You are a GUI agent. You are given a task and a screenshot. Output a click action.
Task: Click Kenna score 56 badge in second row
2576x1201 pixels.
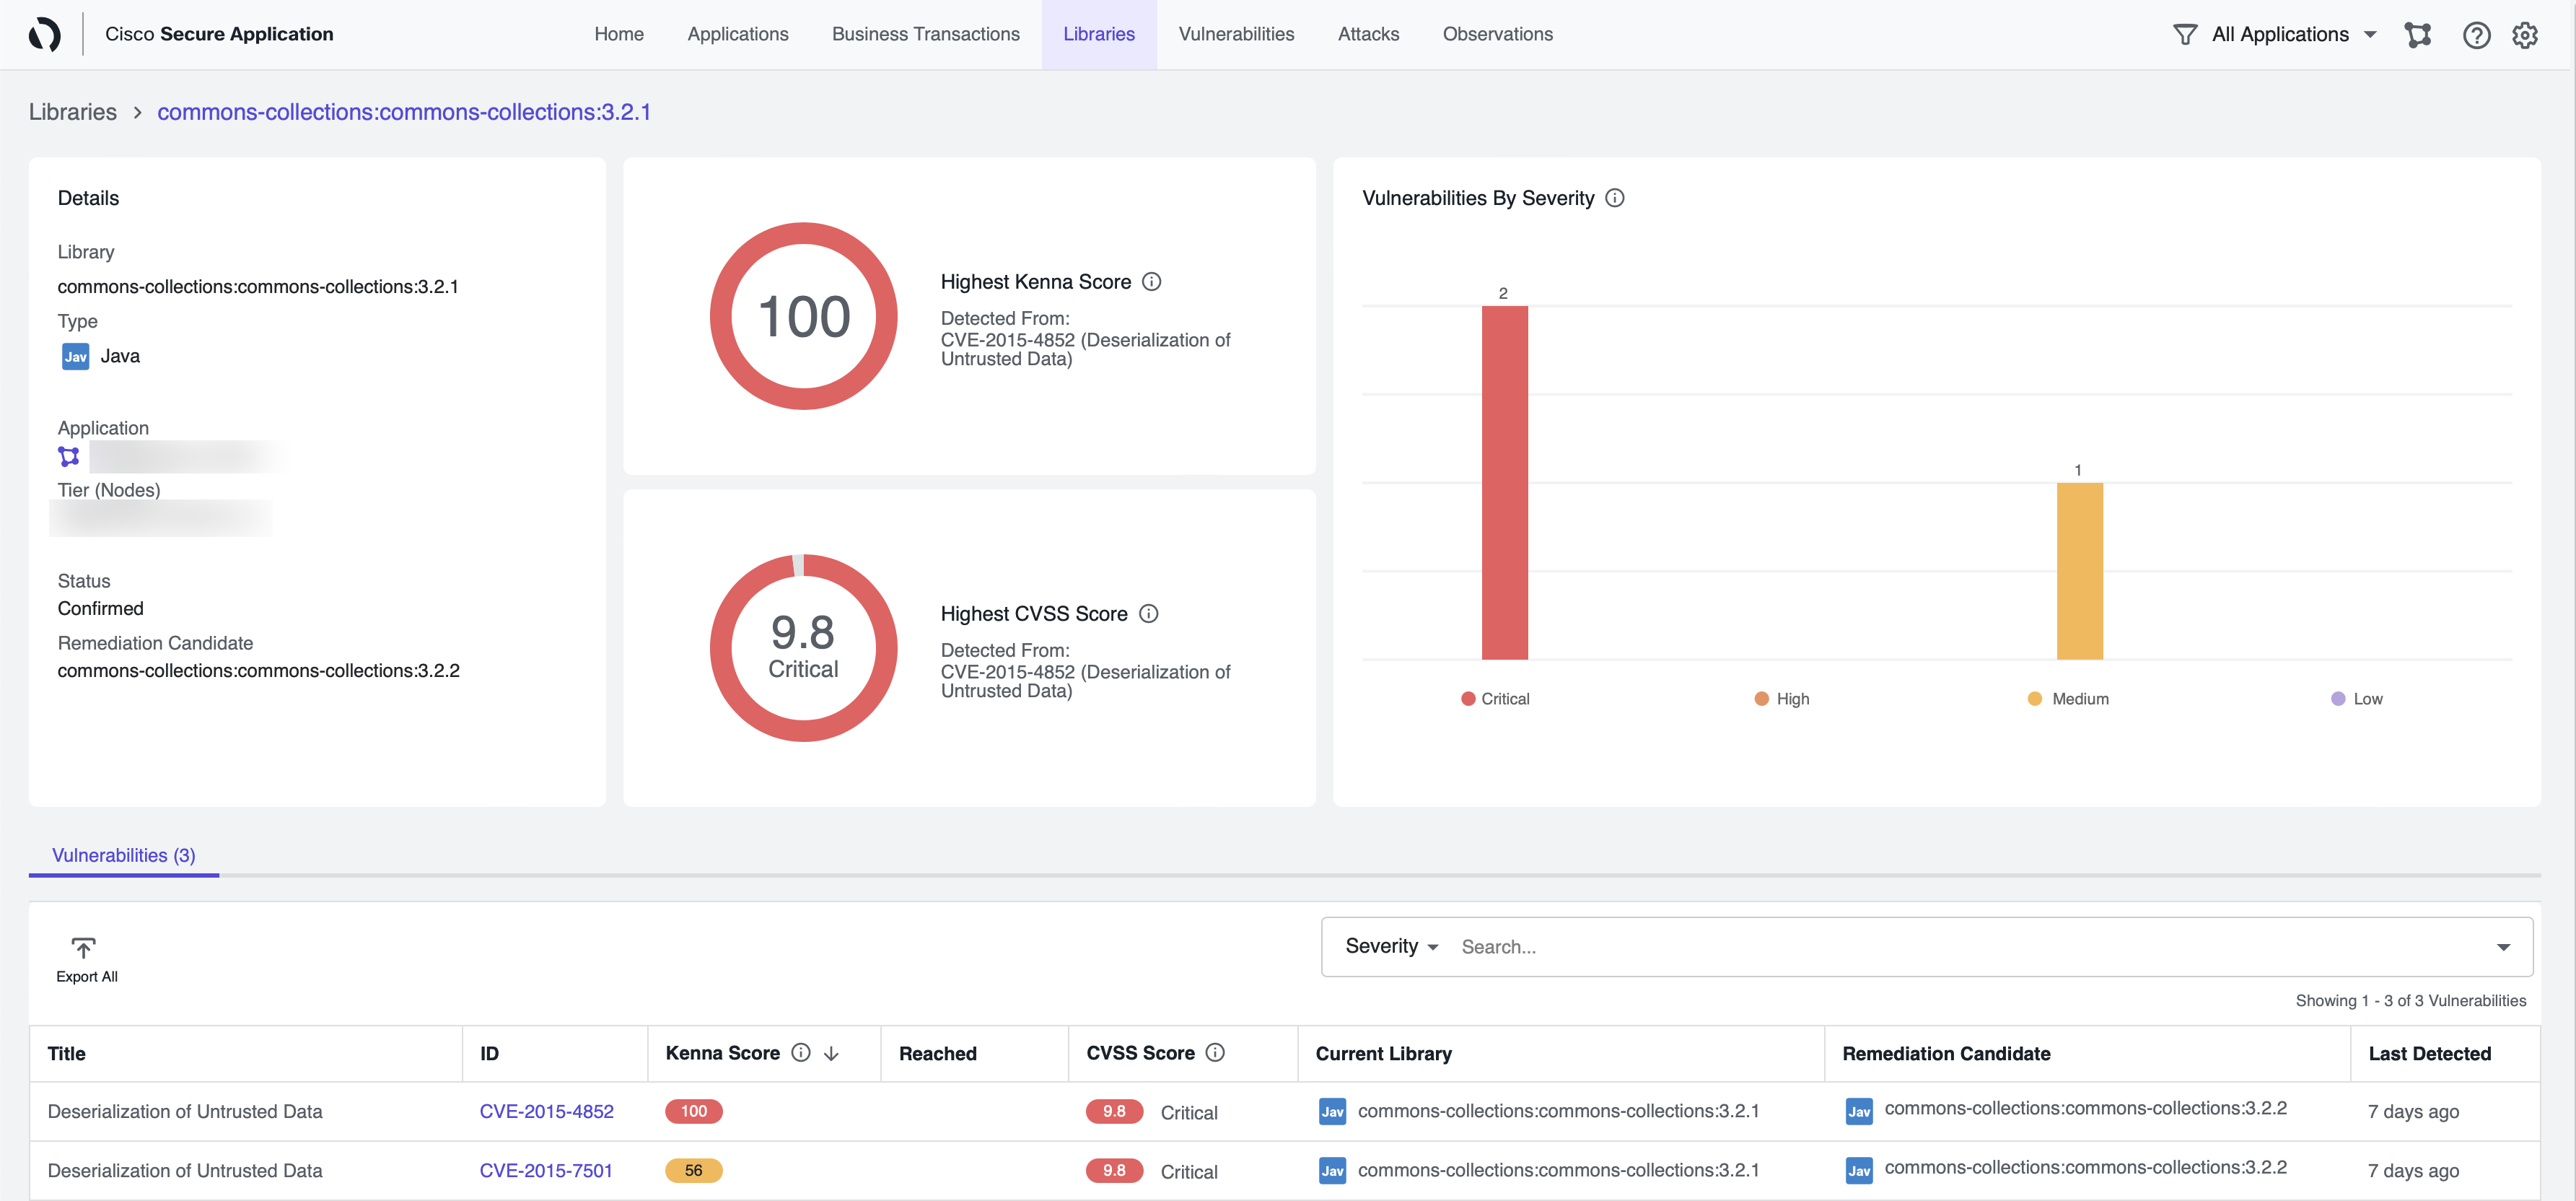(x=694, y=1170)
